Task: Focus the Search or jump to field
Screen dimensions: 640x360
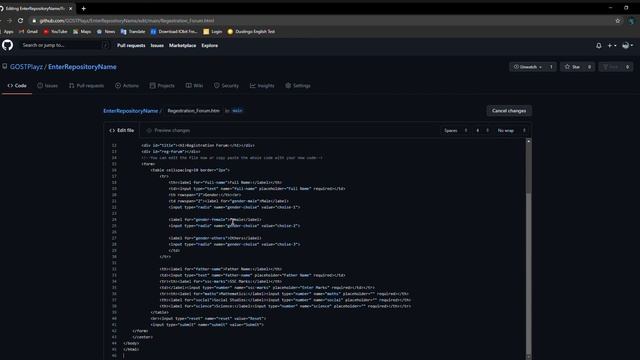Action: 63,45
